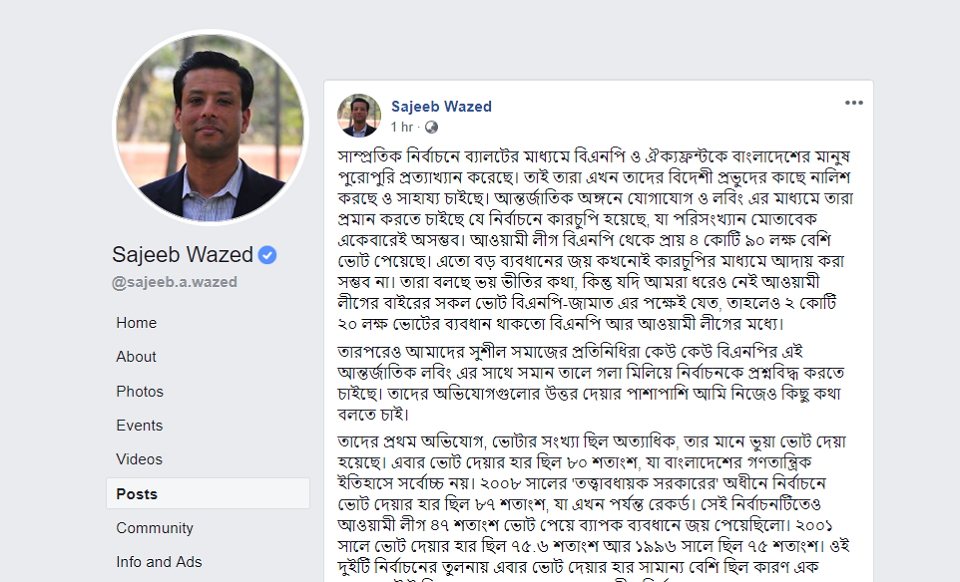The image size is (960, 582).
Task: Open the Community page section
Action: tap(154, 528)
